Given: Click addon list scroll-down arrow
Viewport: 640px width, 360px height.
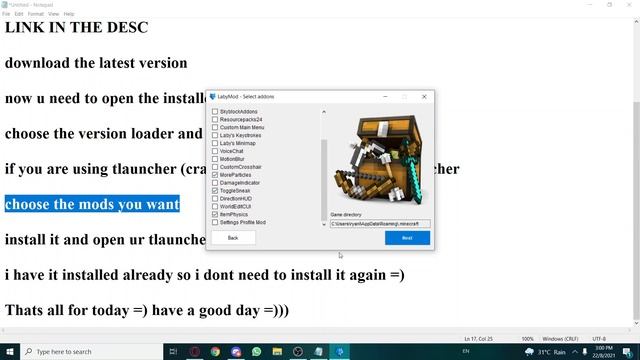Looking at the screenshot, I should (324, 224).
